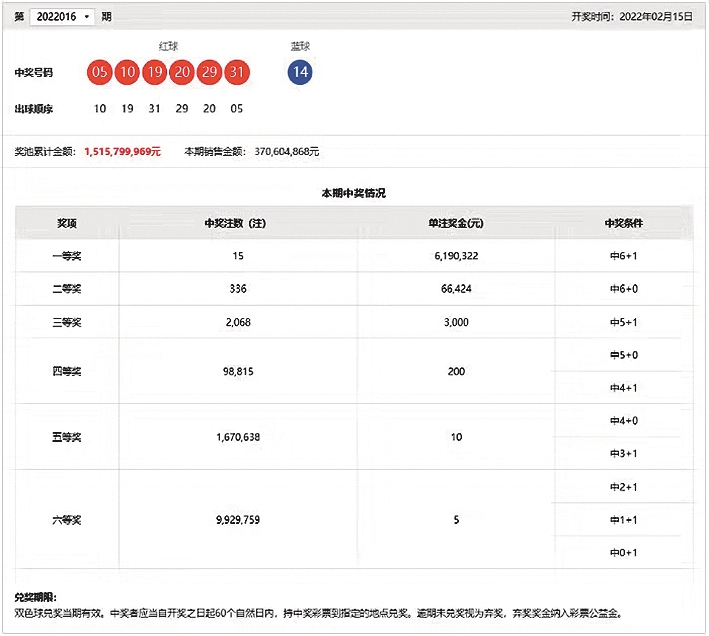Click the blue ball numbered 14

[299, 72]
